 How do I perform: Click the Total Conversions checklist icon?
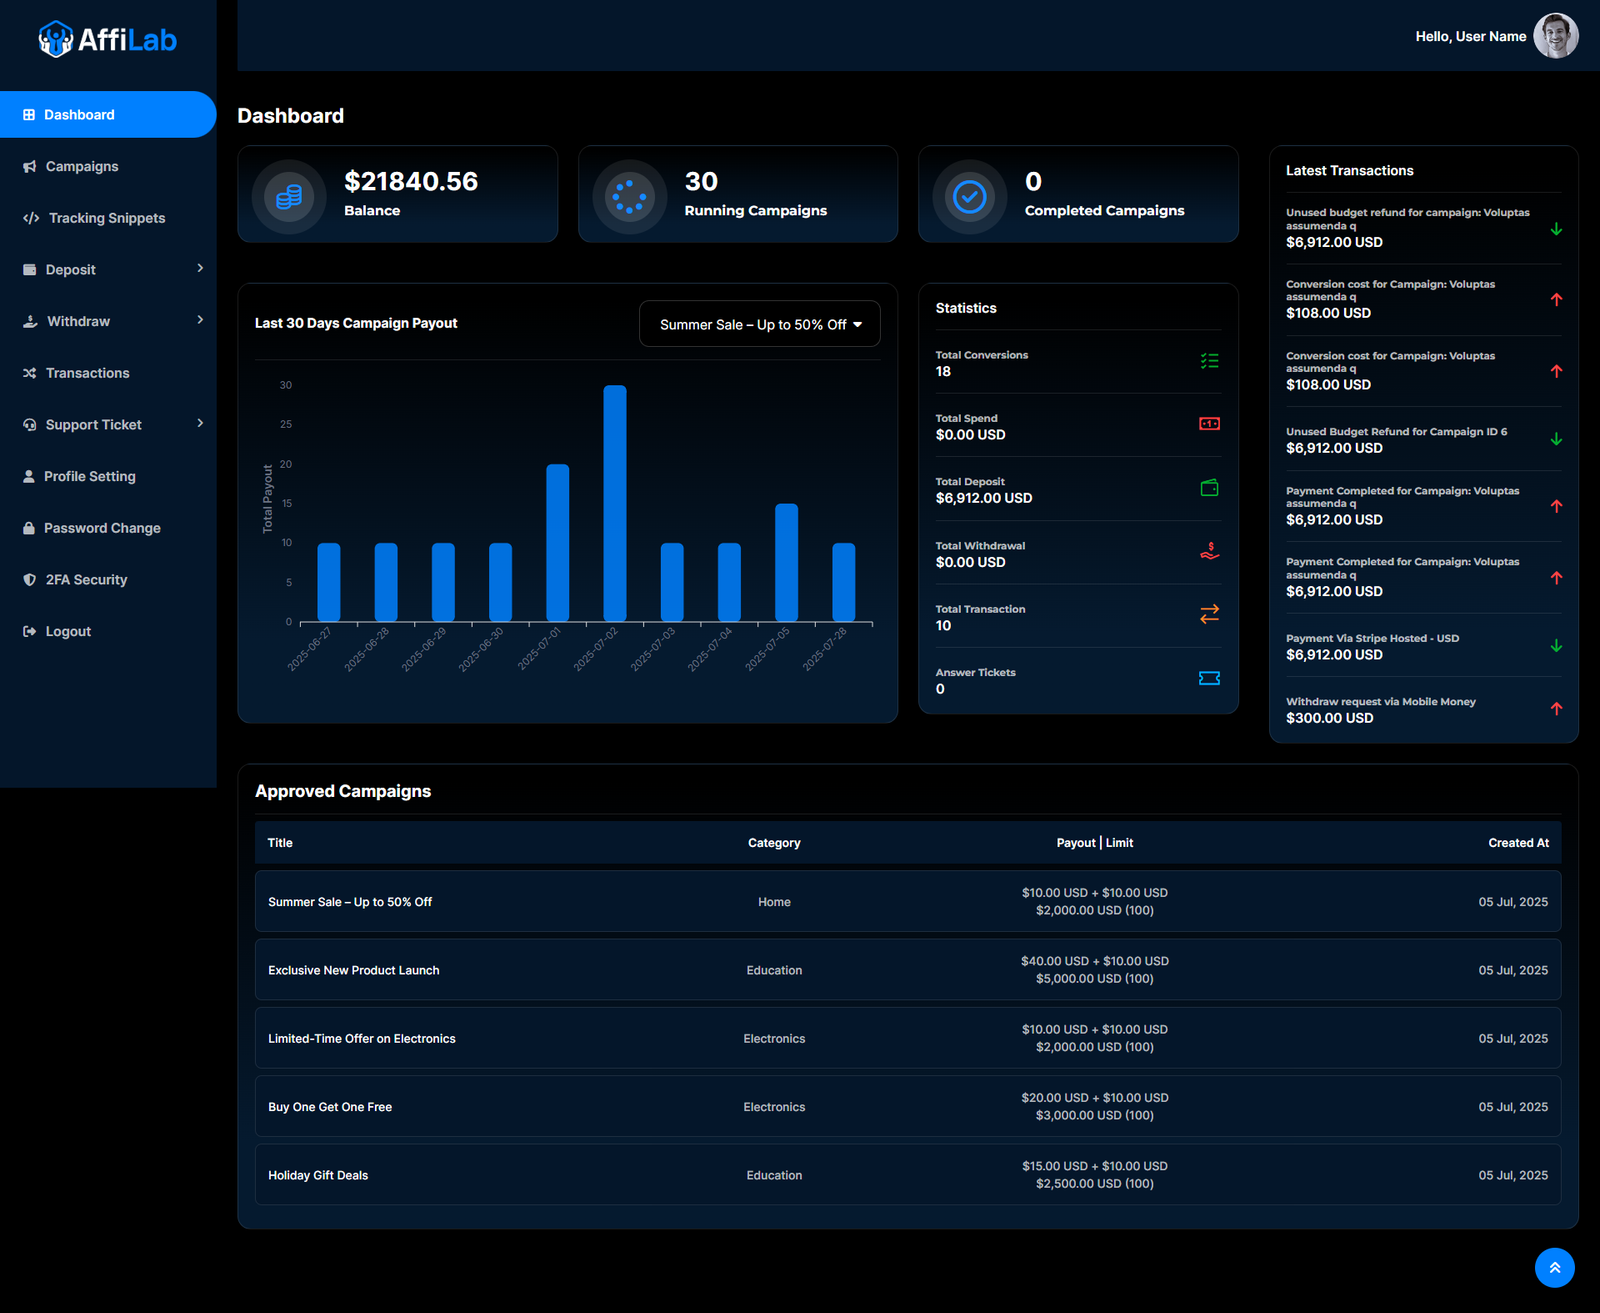click(1209, 361)
